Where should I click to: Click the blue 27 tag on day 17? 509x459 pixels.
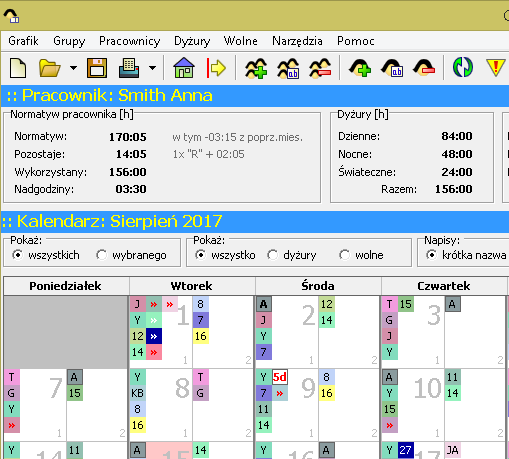[x=405, y=450]
